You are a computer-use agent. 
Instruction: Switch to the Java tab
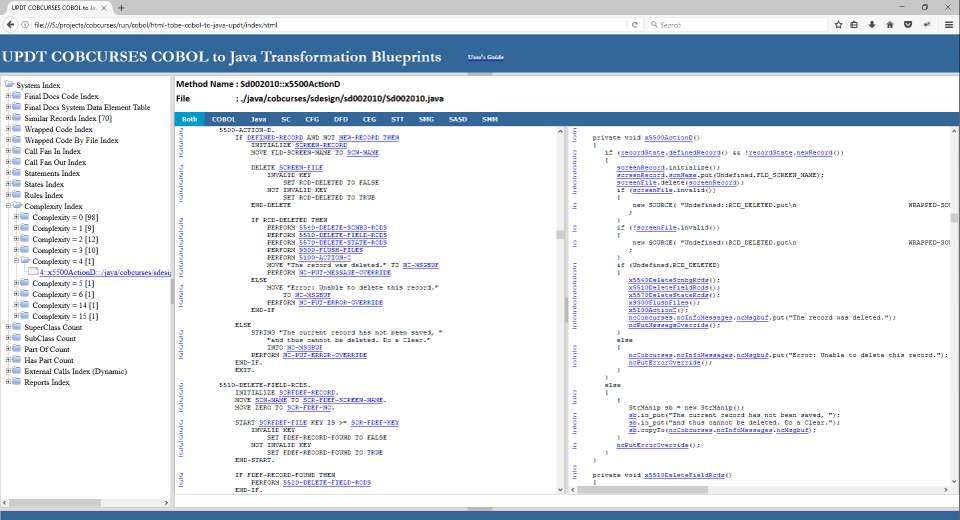(258, 119)
